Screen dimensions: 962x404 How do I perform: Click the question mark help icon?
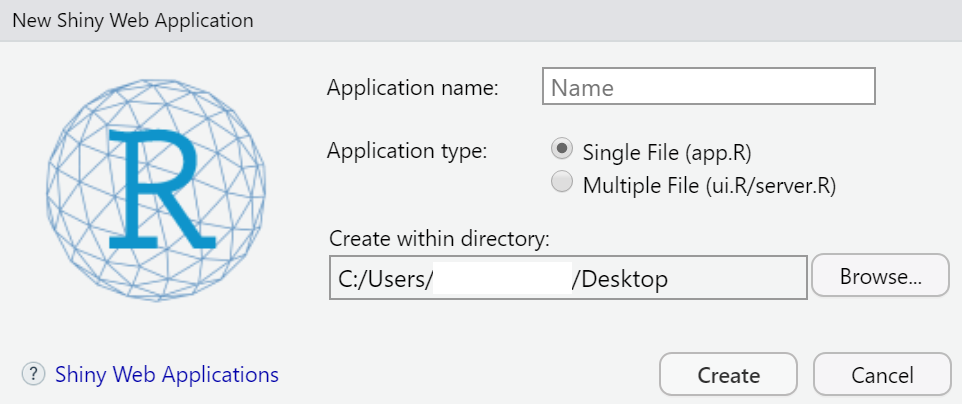pos(33,373)
